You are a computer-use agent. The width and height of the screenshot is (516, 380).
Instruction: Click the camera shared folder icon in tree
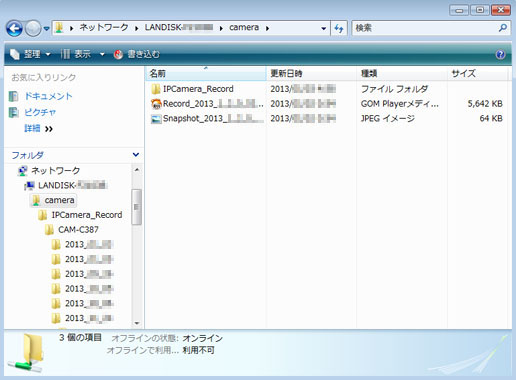click(x=36, y=200)
